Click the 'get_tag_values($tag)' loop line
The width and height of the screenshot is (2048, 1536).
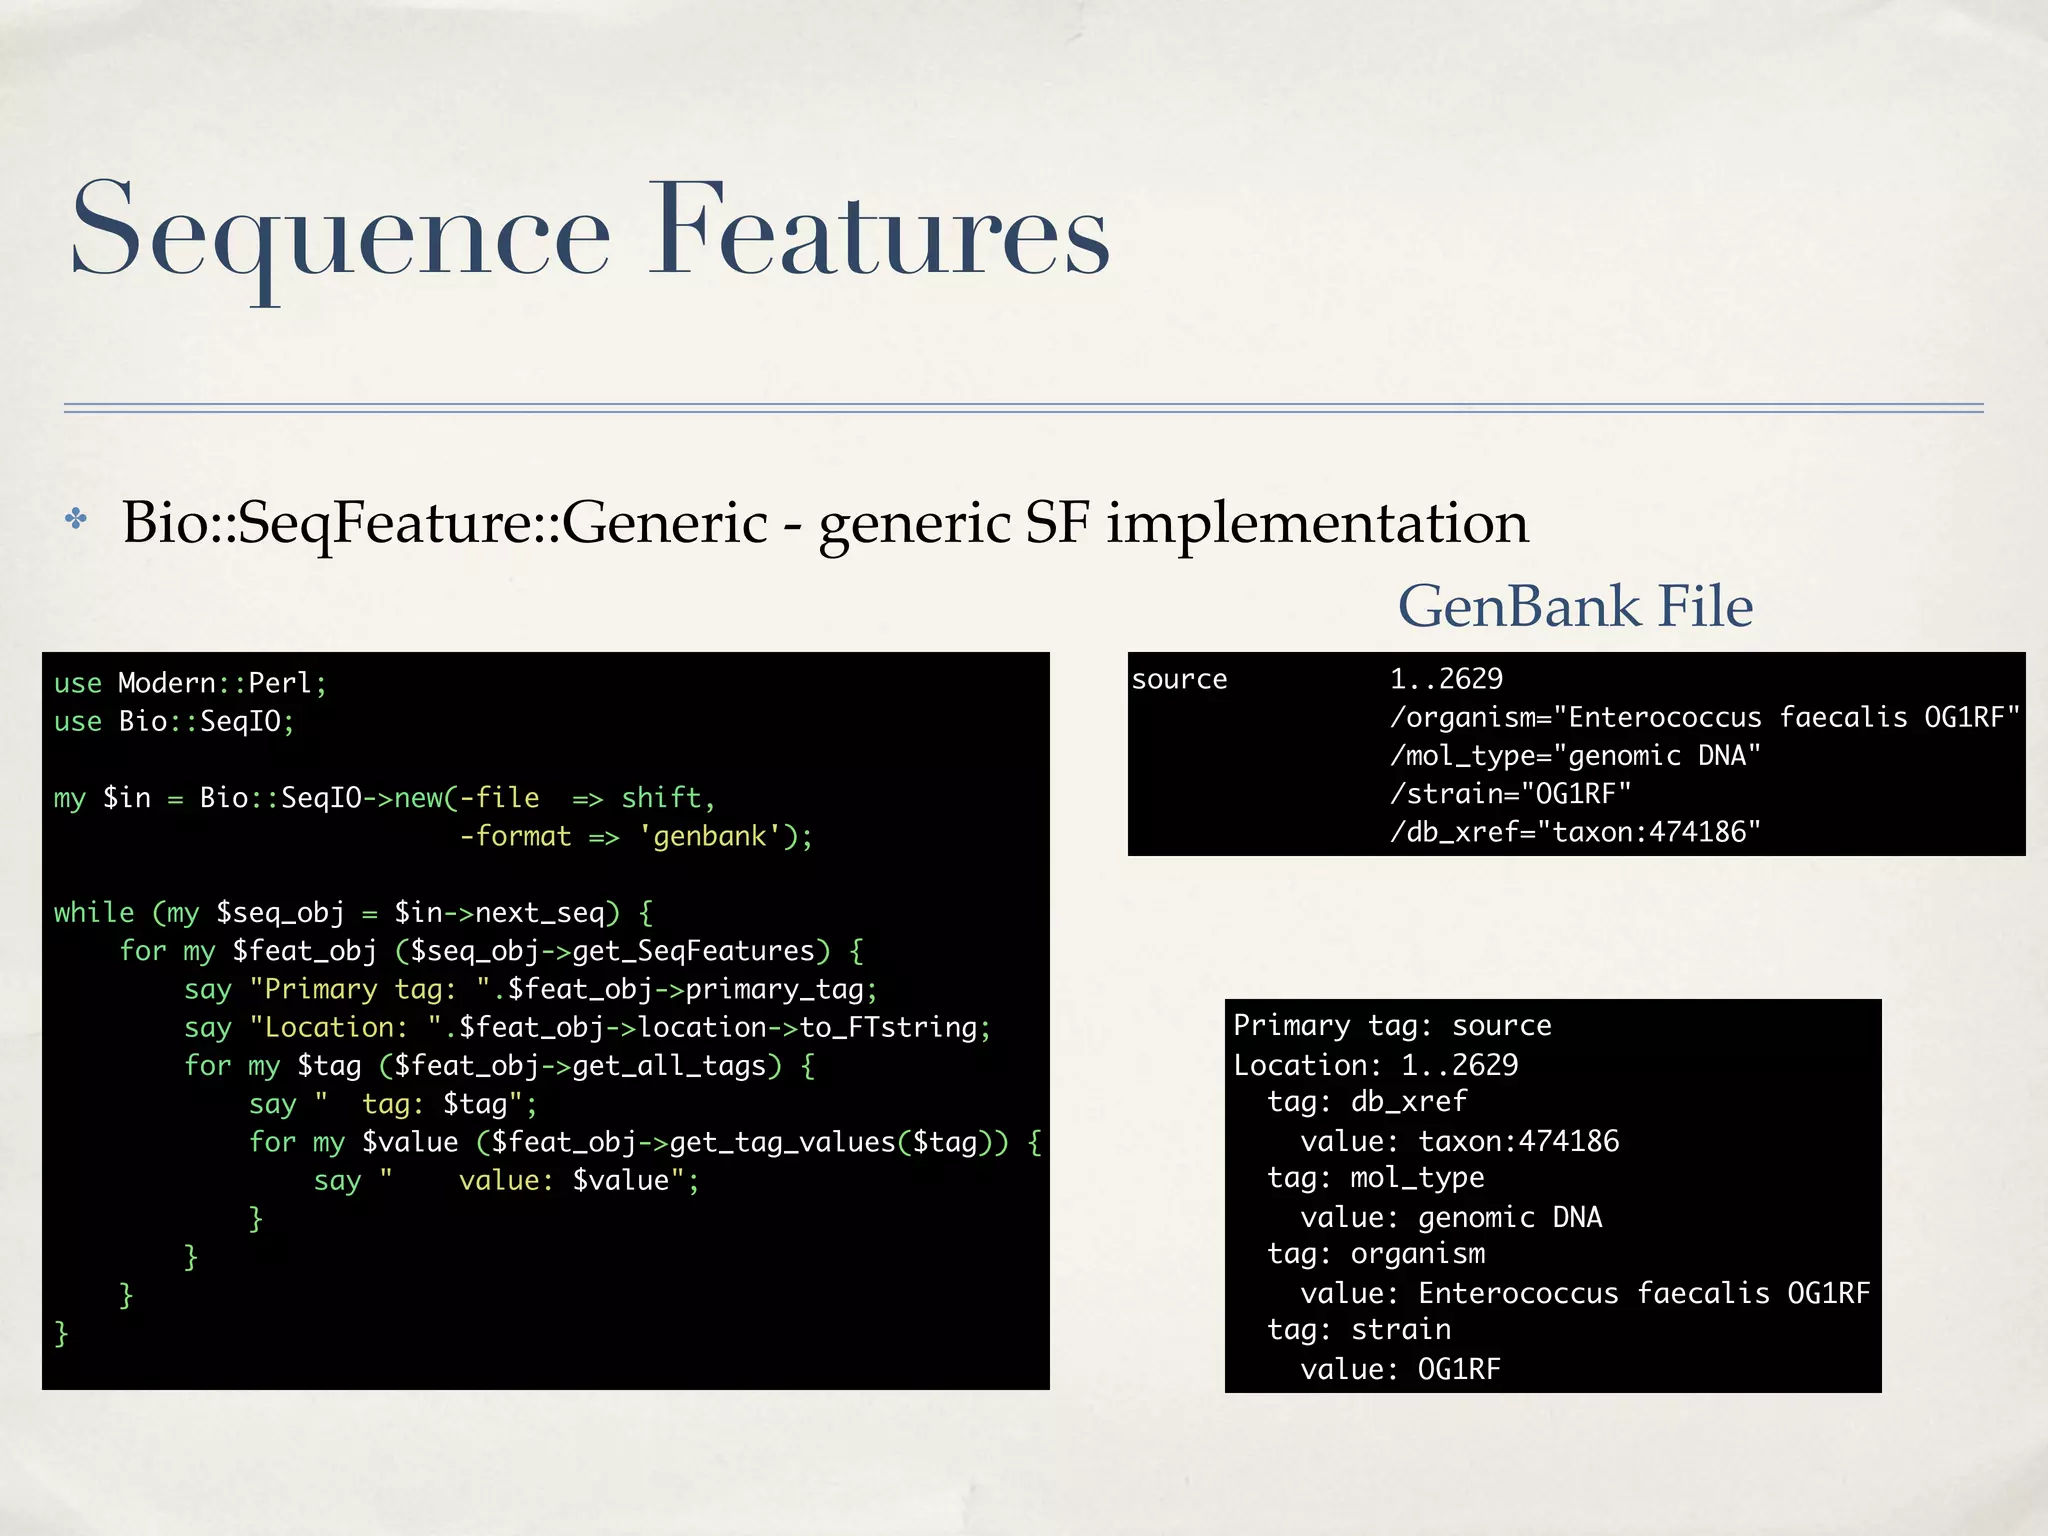(x=646, y=1142)
